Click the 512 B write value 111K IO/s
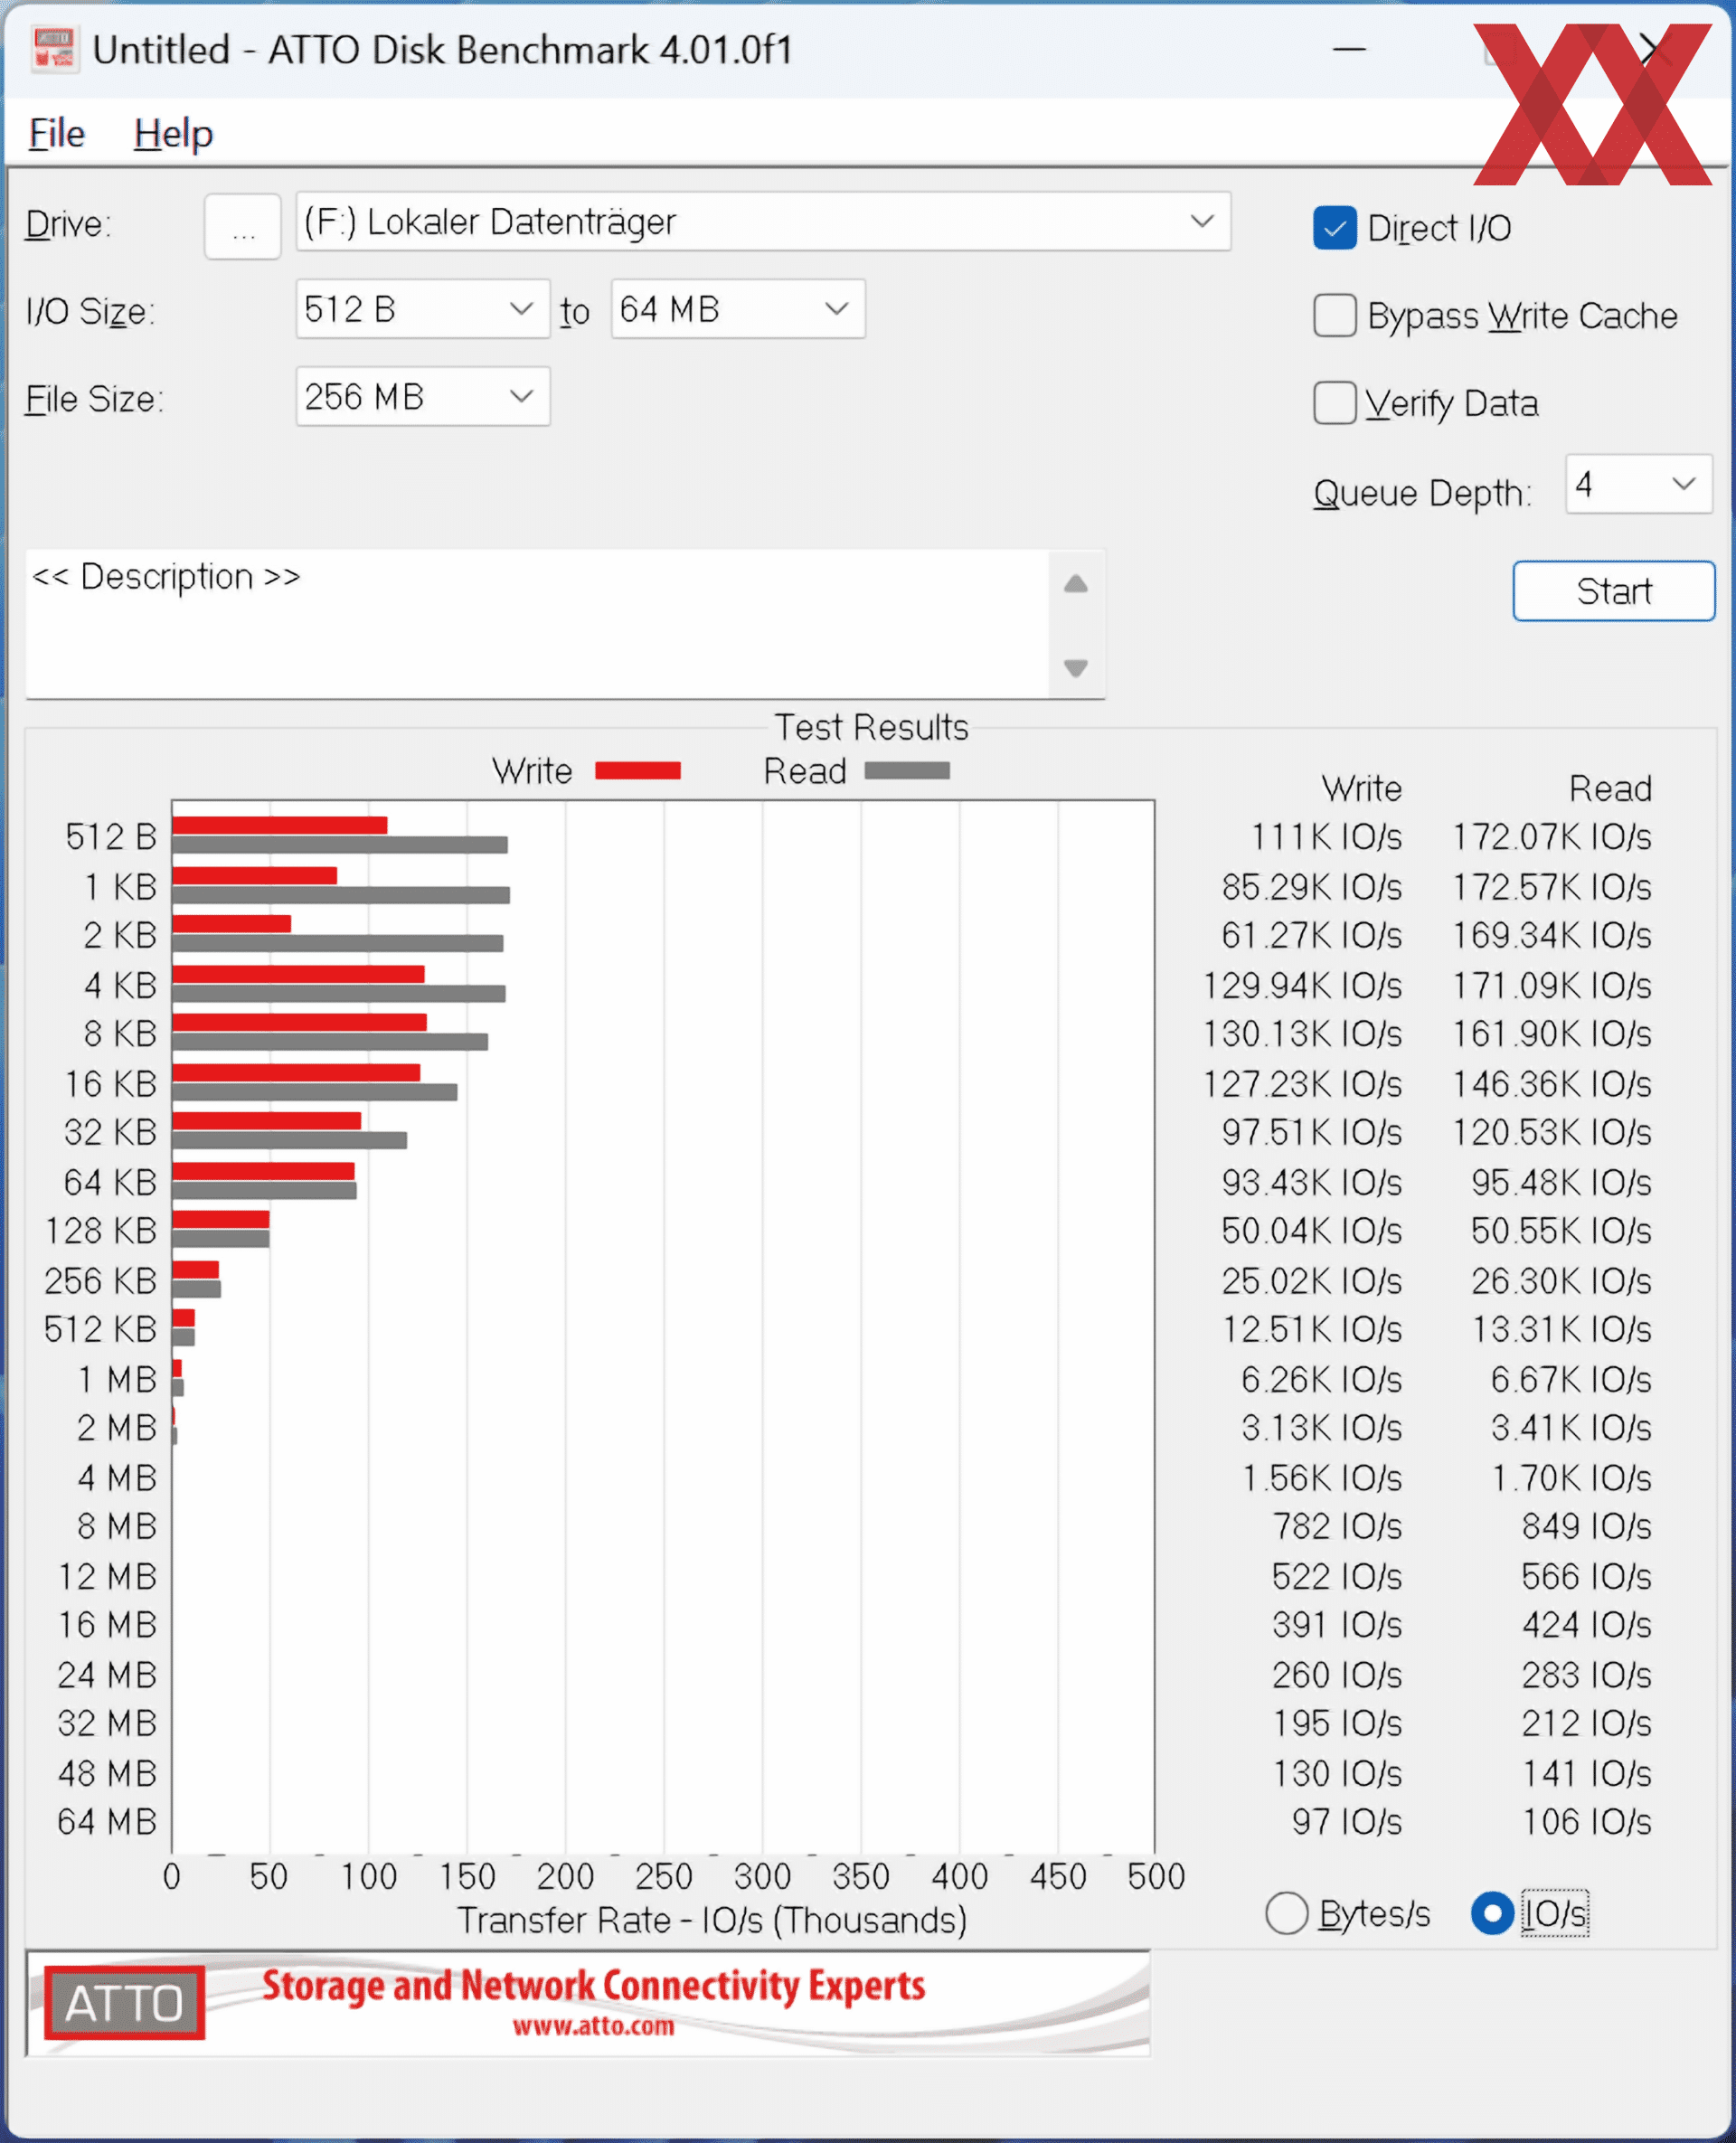Screen dimensions: 1736x2143 1326,837
